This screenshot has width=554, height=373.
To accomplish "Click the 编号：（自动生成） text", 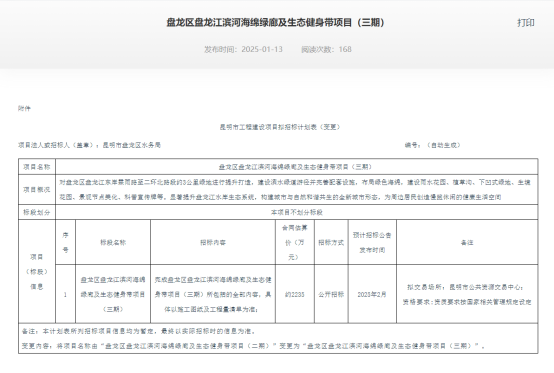I will pyautogui.click(x=432, y=145).
